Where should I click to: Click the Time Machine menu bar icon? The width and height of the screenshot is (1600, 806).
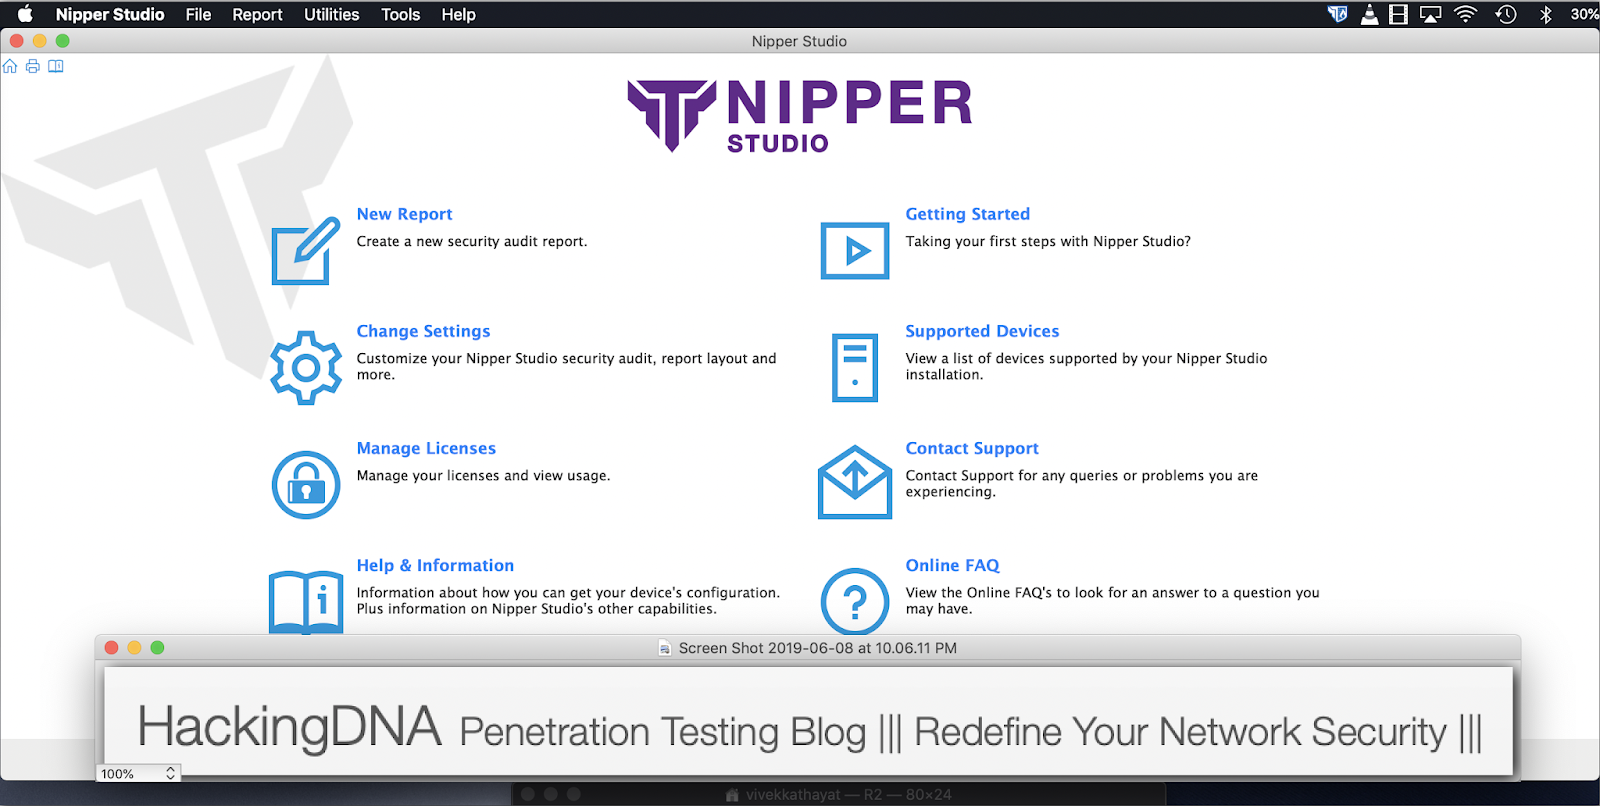[1506, 14]
